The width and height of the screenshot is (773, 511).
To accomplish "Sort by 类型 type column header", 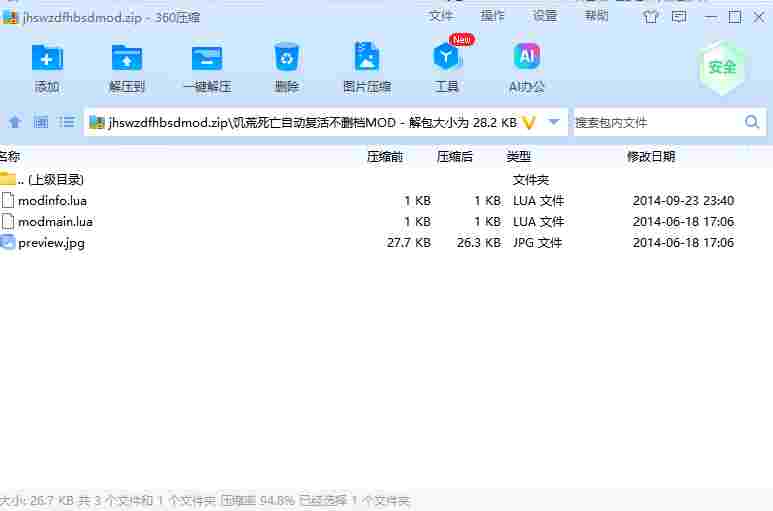I will point(519,157).
